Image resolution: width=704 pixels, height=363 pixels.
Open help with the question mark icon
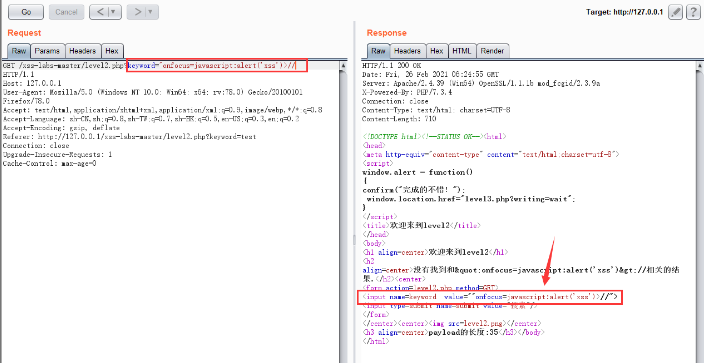pos(692,12)
